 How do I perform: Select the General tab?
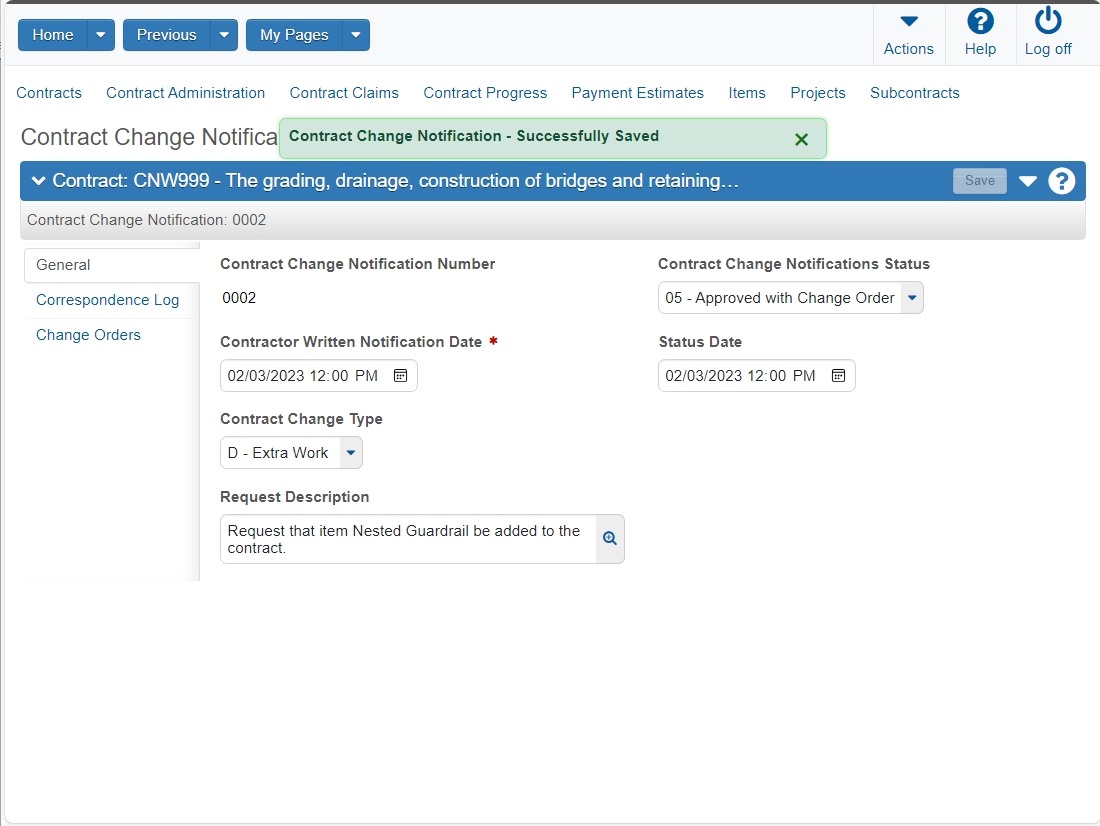112,265
